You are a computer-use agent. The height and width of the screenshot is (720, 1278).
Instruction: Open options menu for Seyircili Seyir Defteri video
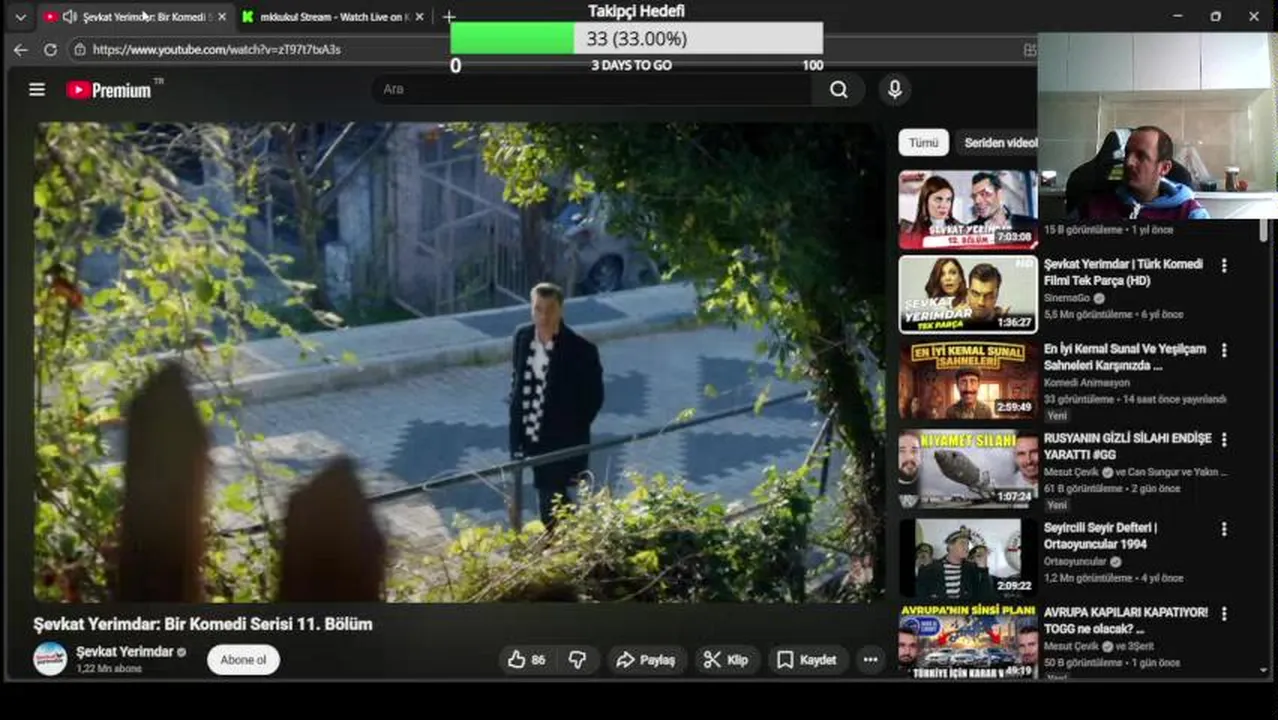click(1224, 529)
